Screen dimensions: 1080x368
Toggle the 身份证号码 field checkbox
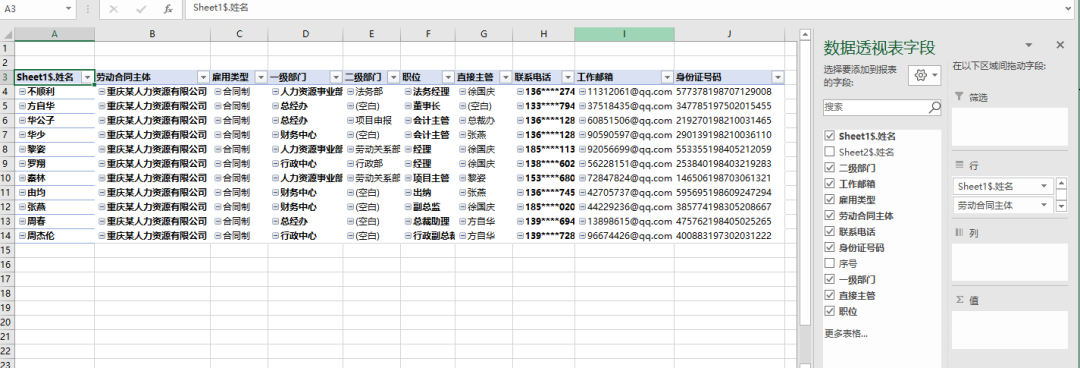point(829,247)
